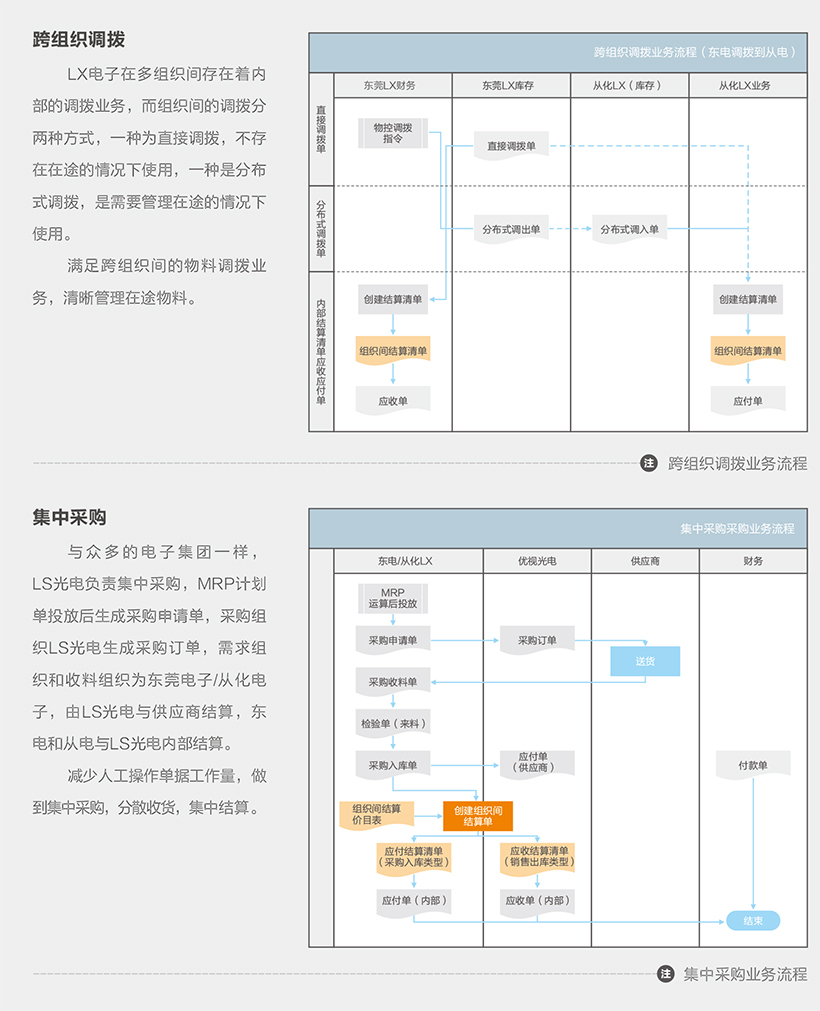This screenshot has width=820, height=1011.
Task: Select the 从化LX业务 column header
Action: (x=747, y=86)
